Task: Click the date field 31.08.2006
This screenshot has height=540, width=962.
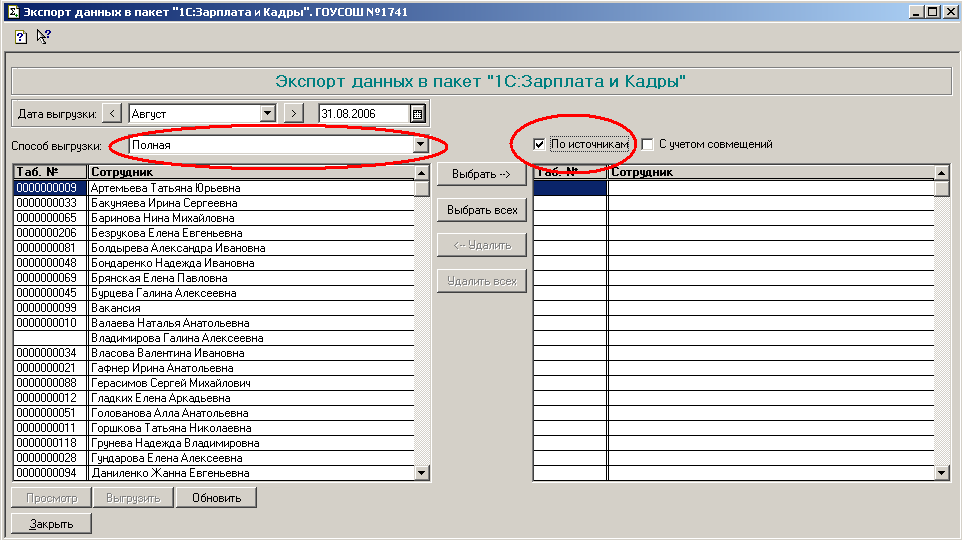Action: point(363,114)
